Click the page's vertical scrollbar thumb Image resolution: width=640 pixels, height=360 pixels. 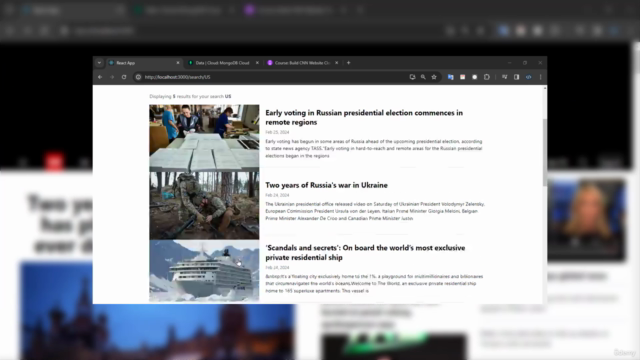pos(544,153)
